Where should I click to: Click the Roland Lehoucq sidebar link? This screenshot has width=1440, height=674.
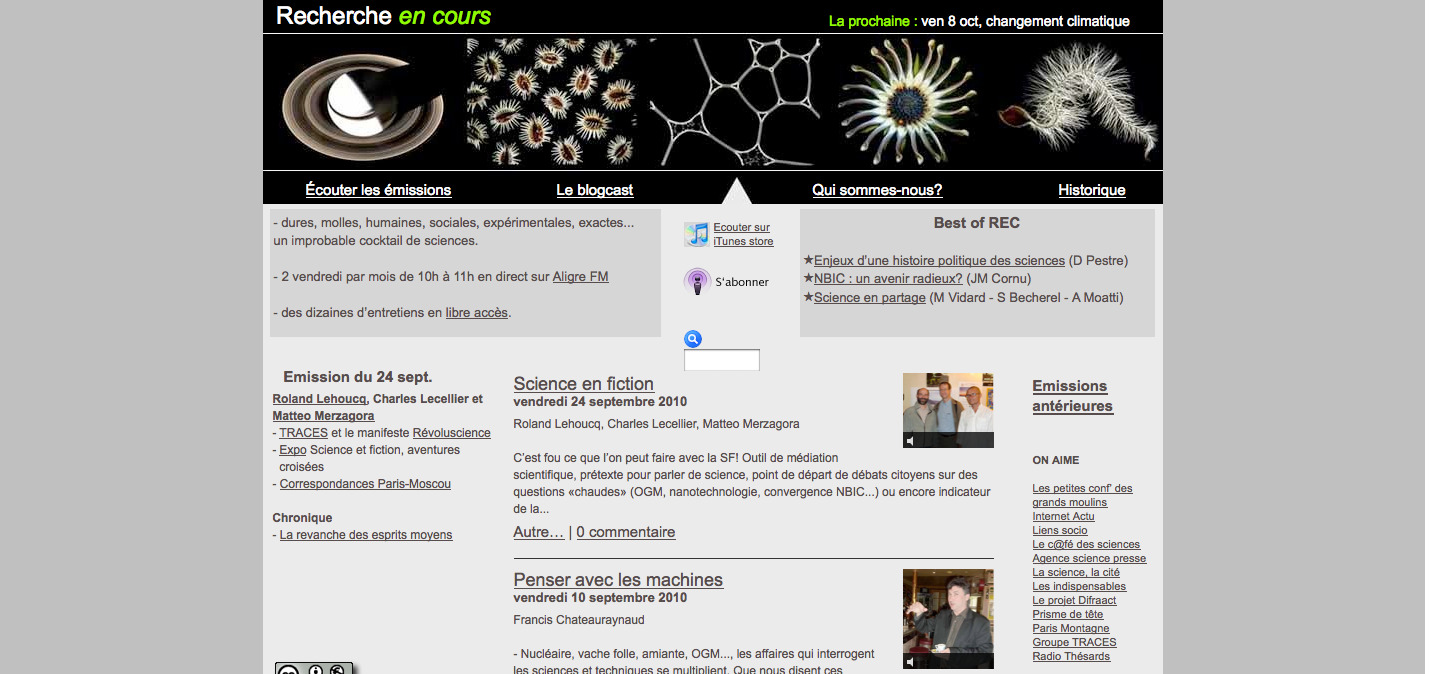319,399
